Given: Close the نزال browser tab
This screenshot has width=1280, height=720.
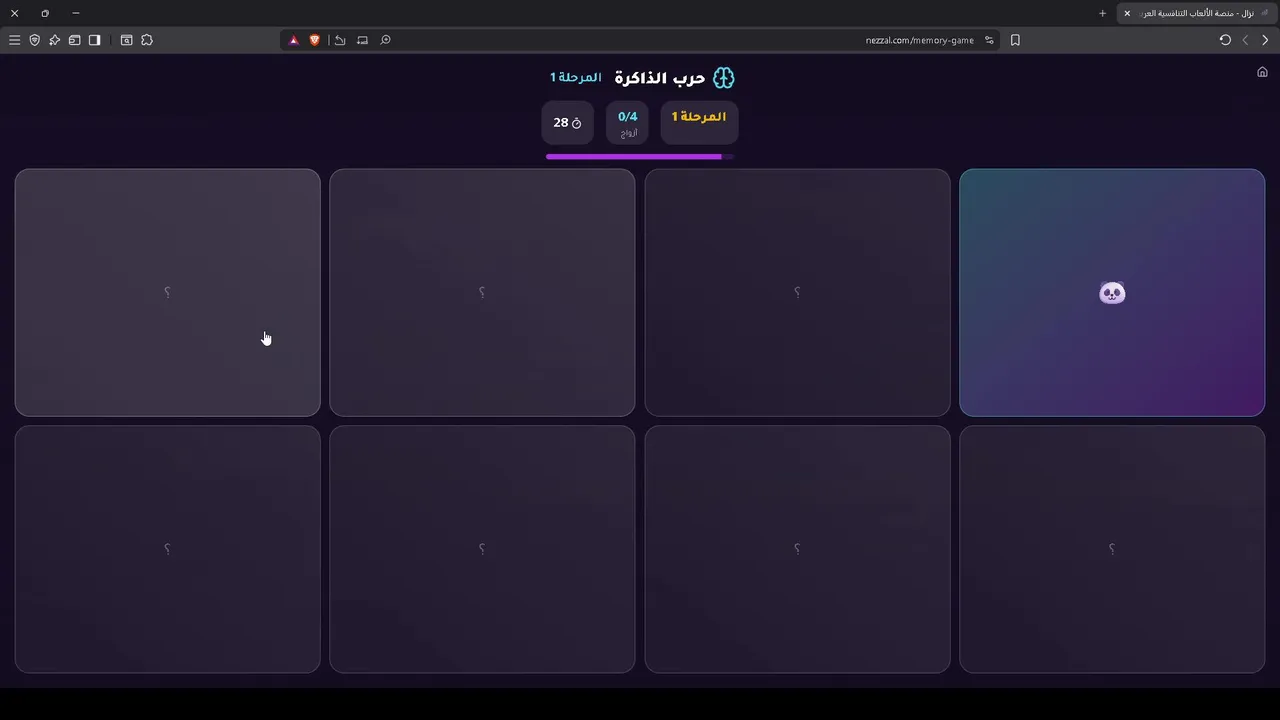Looking at the screenshot, I should pyautogui.click(x=1127, y=13).
